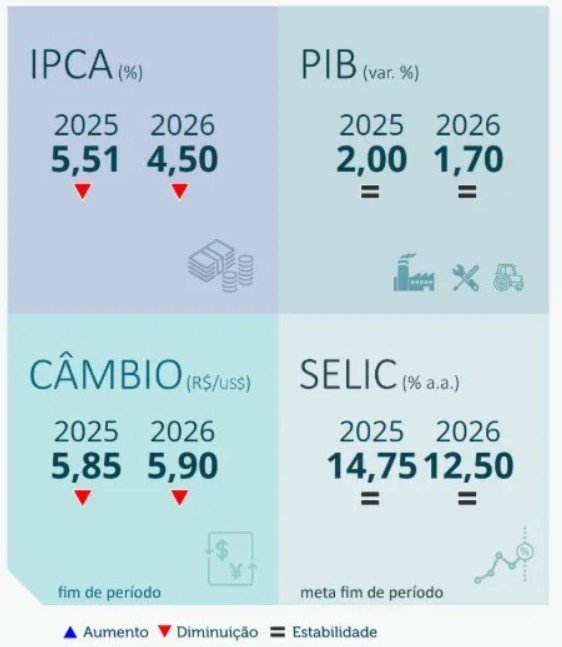562x647 pixels.
Task: Click the PIB 2026 value 1,70
Action: [468, 160]
